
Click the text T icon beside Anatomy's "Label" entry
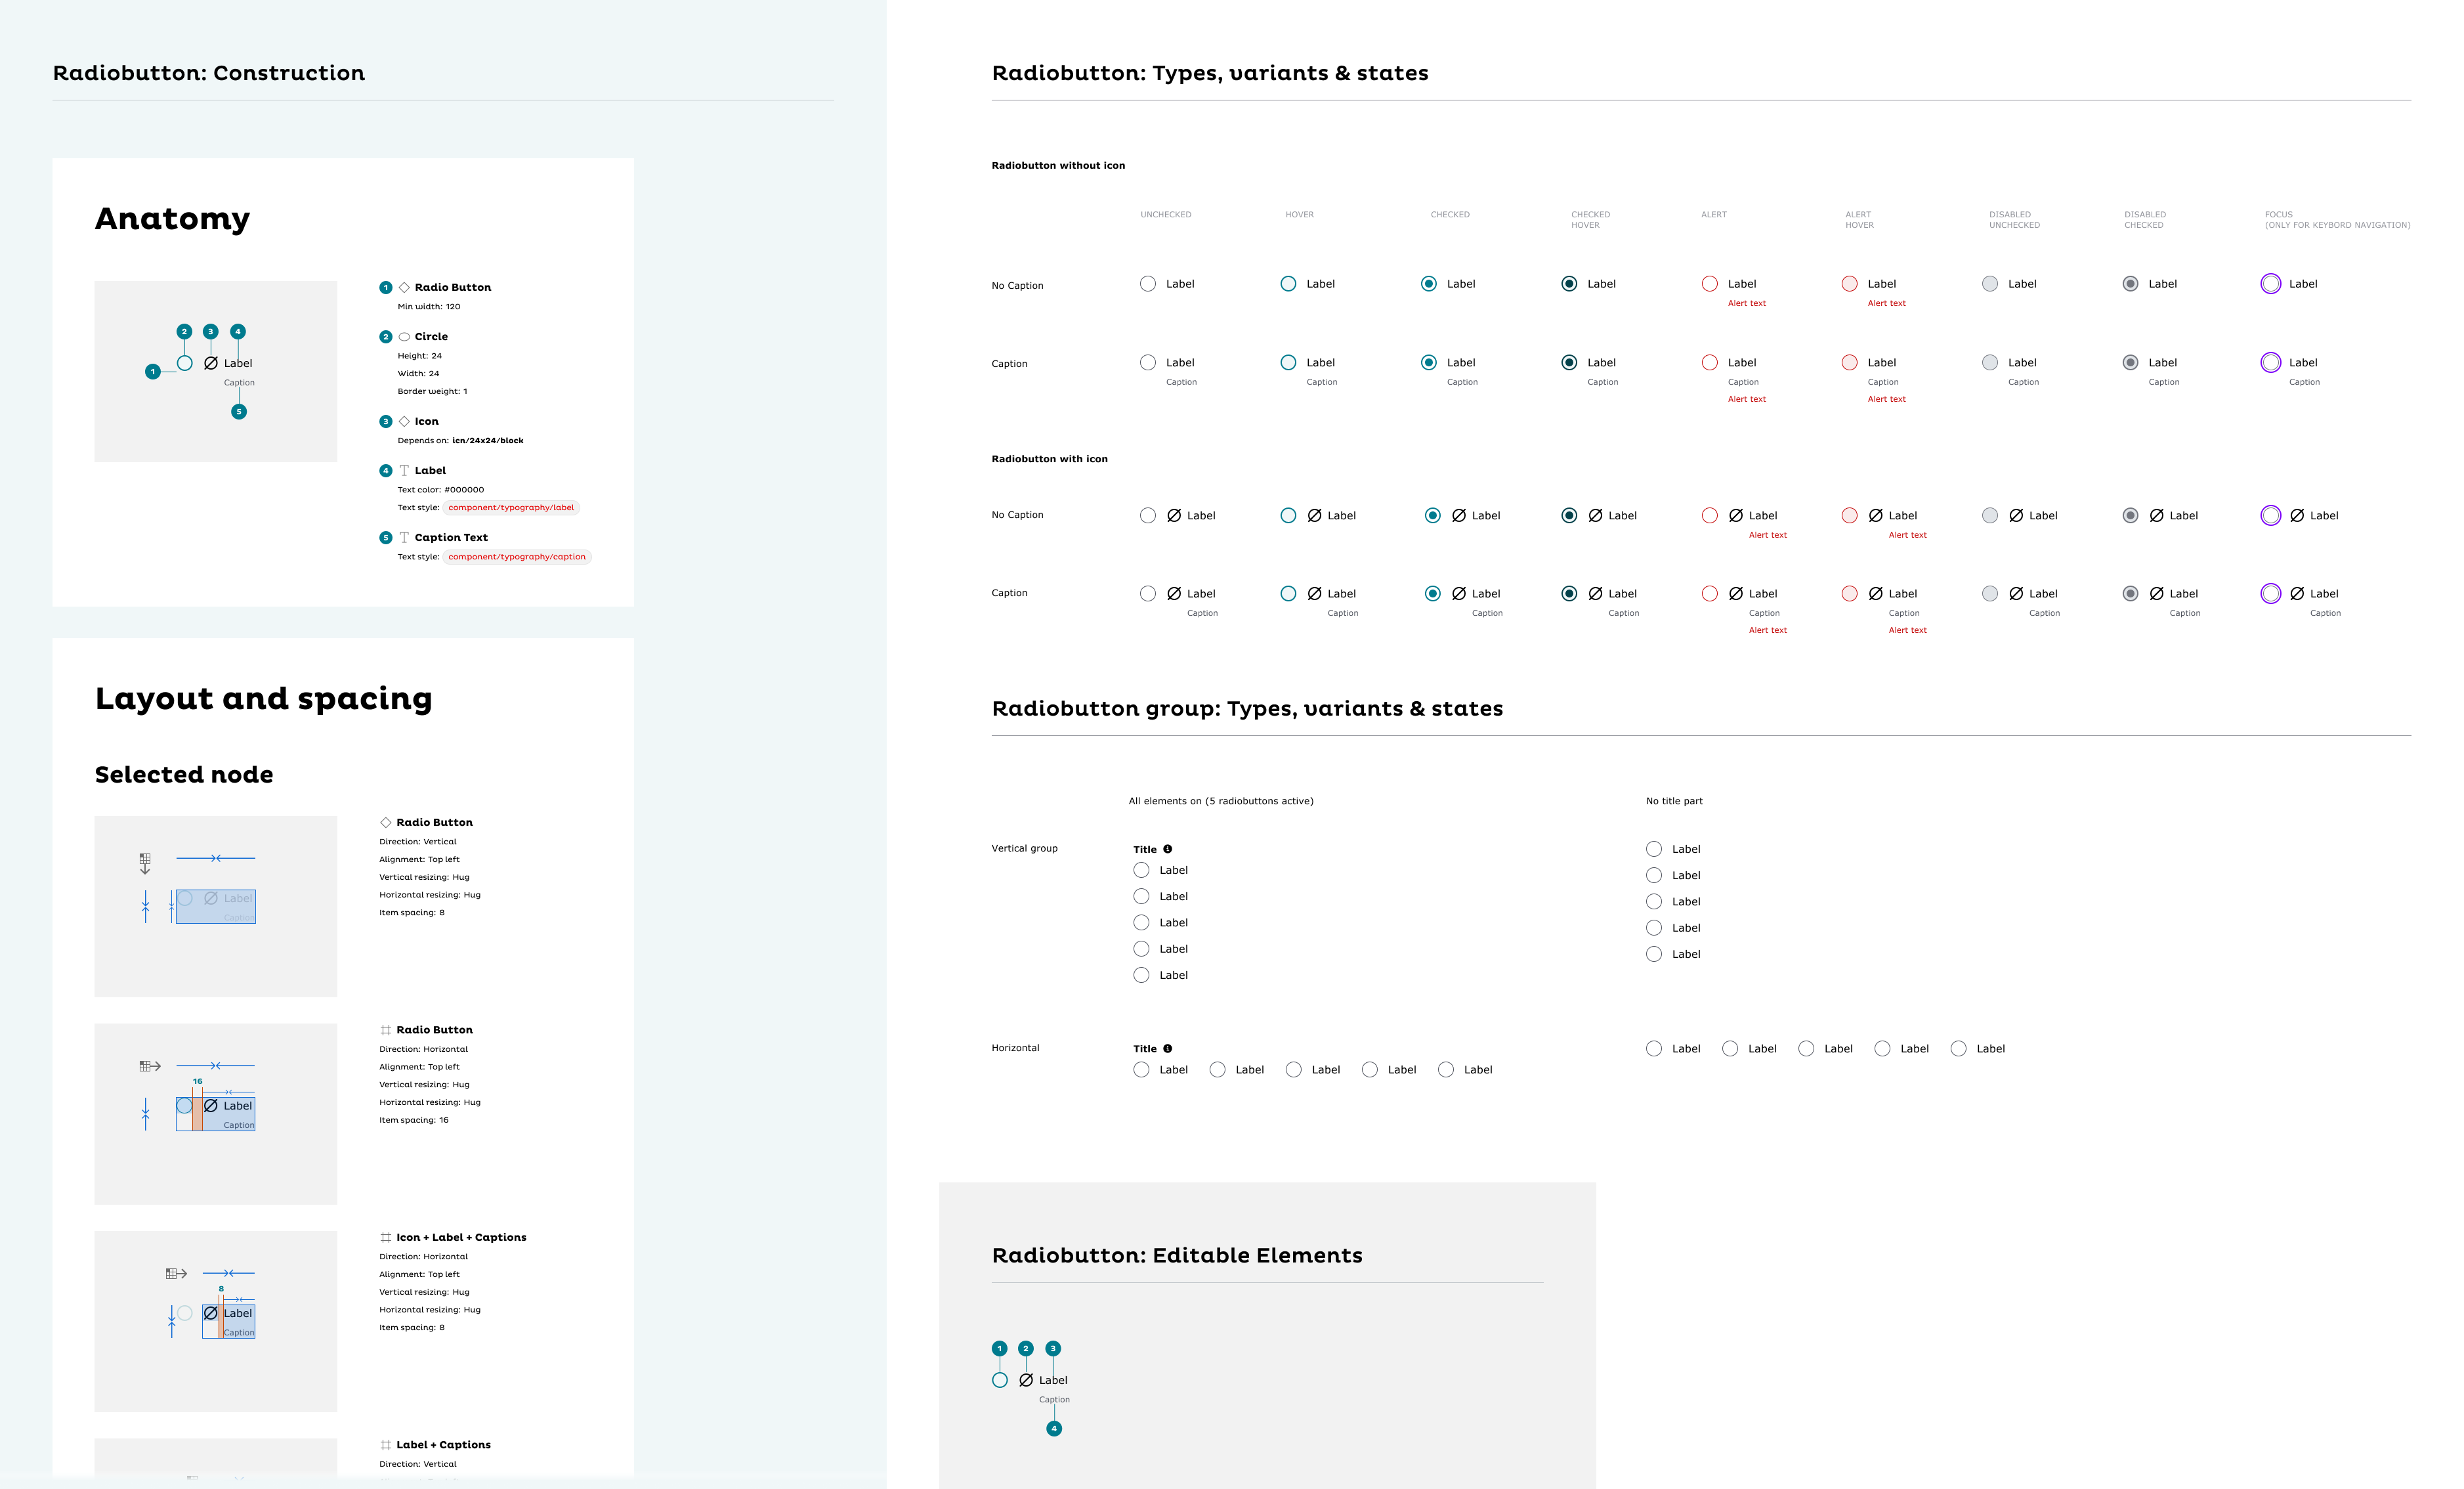(404, 470)
